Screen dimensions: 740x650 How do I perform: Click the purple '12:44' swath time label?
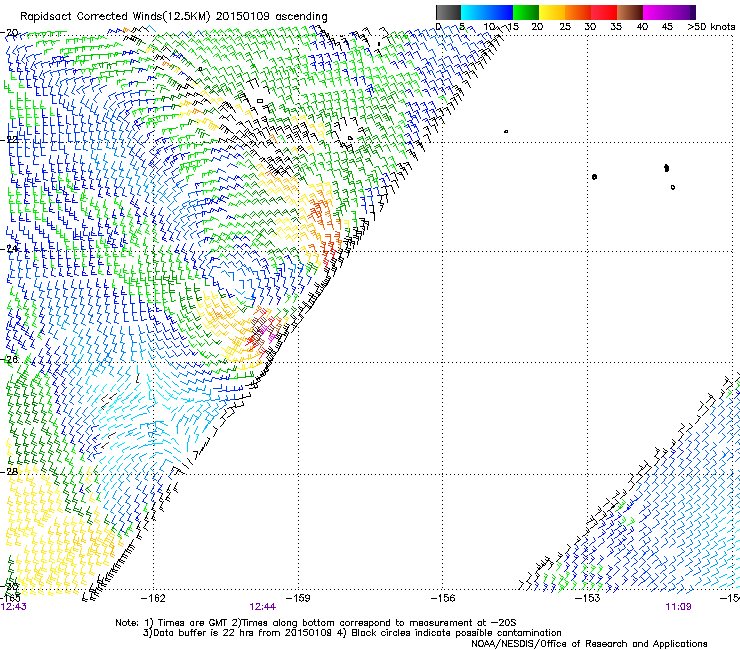click(262, 607)
